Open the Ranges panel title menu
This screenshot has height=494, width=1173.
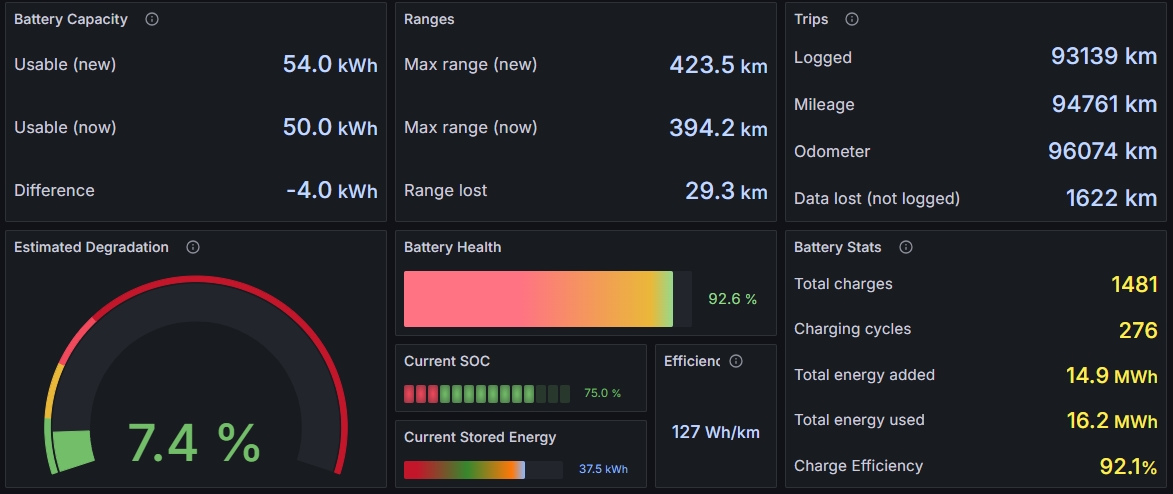coord(429,19)
